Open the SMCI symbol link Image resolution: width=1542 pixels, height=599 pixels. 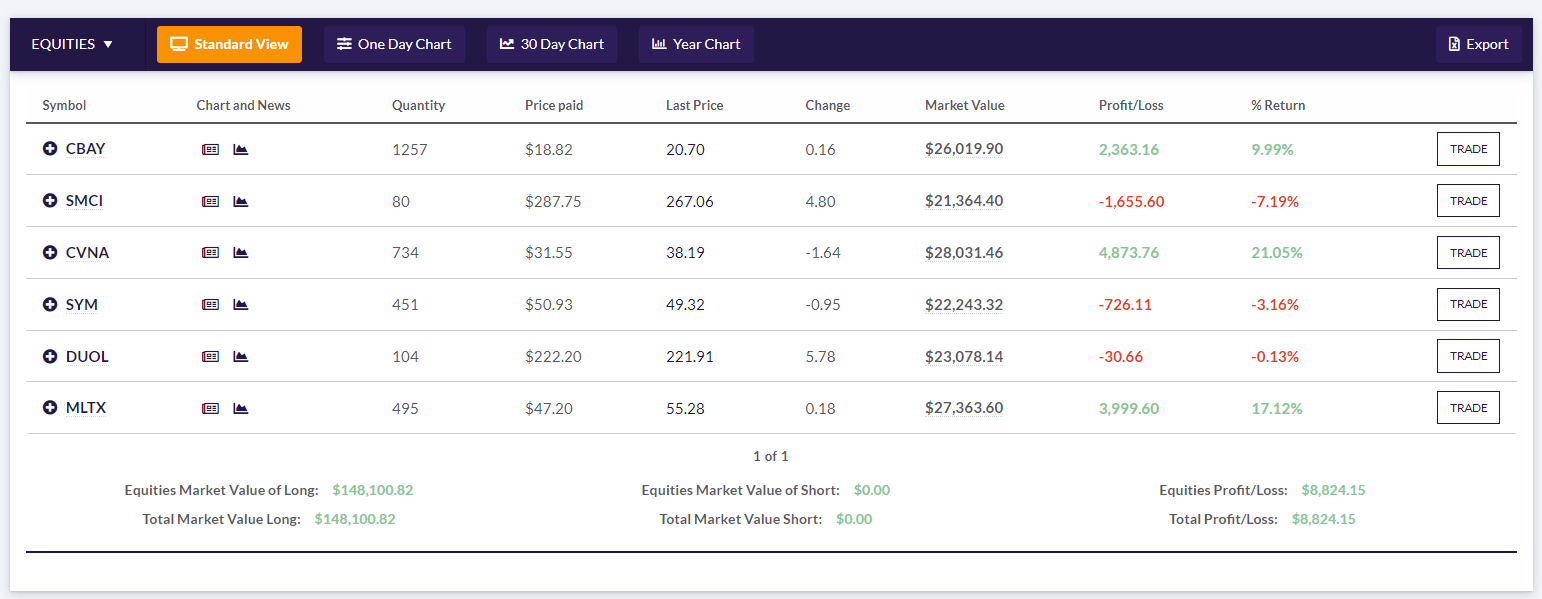point(84,201)
